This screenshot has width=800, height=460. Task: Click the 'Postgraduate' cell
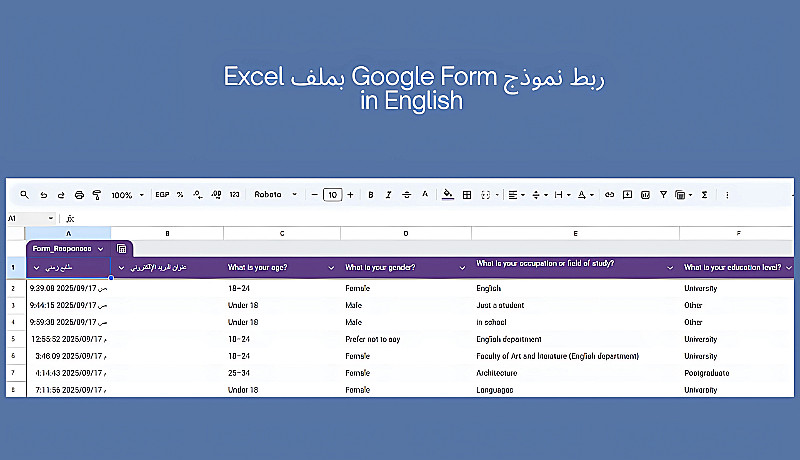click(x=737, y=373)
